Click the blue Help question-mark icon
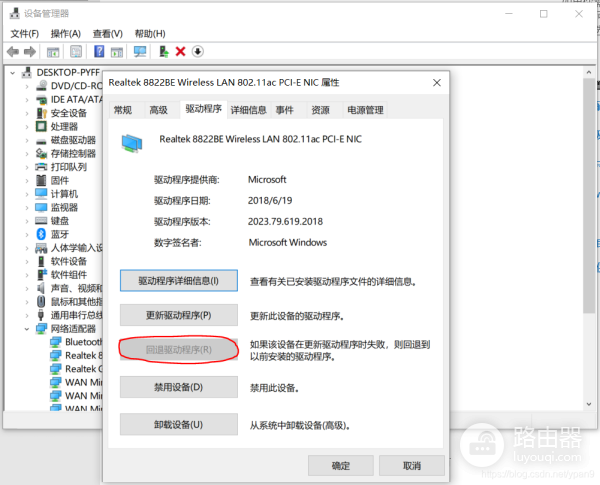 click(x=99, y=51)
